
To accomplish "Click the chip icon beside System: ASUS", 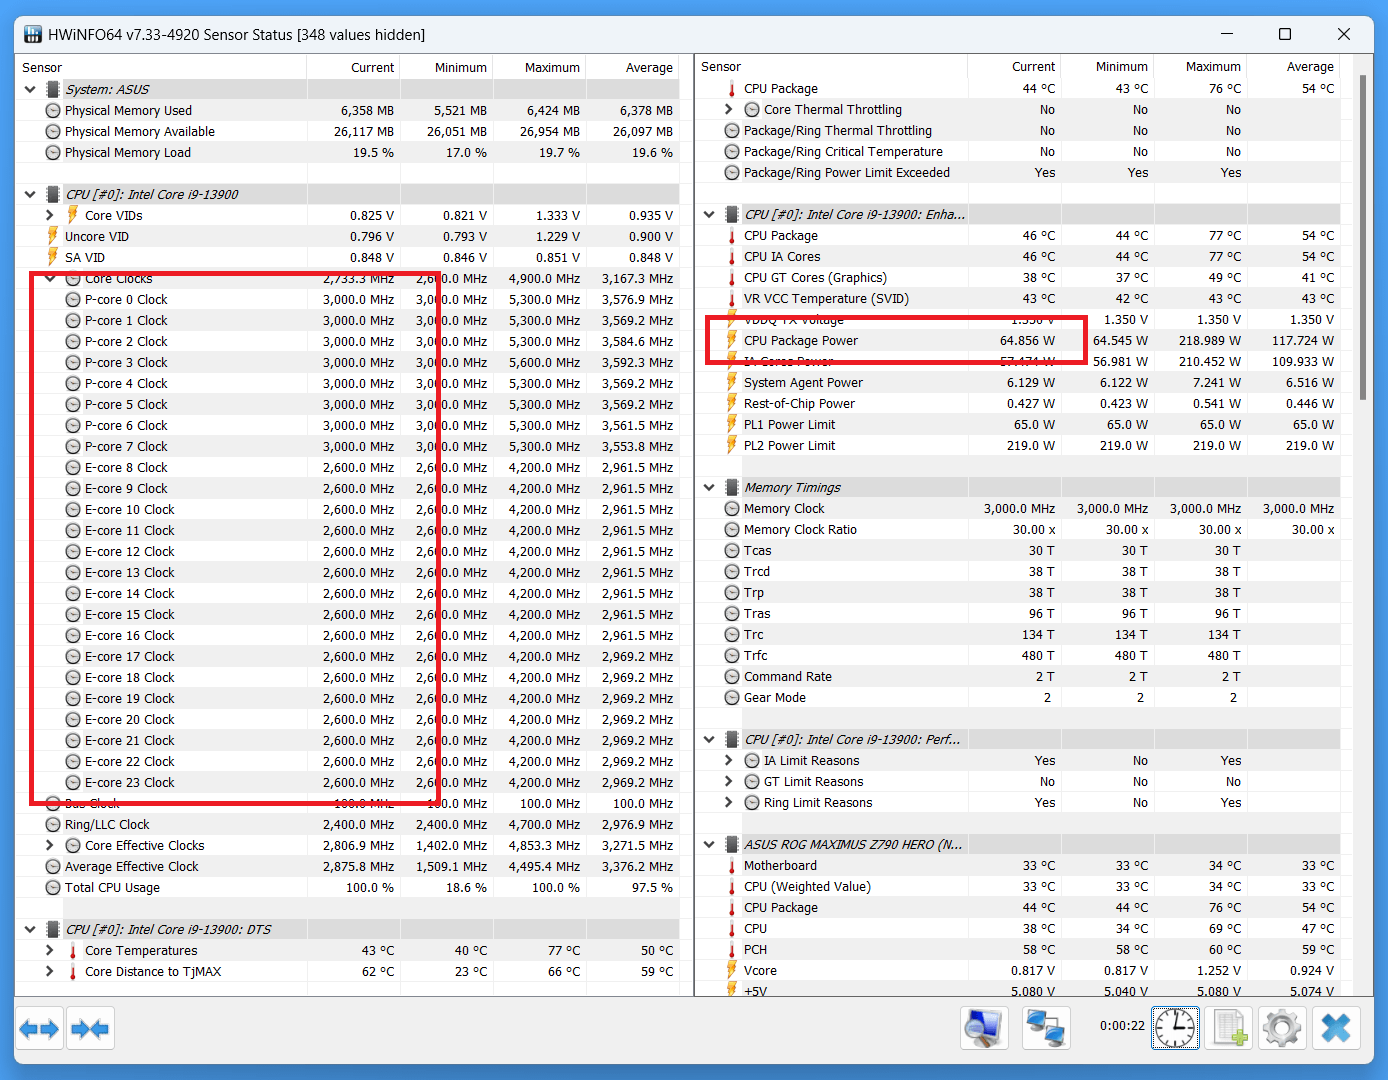I will [x=53, y=90].
